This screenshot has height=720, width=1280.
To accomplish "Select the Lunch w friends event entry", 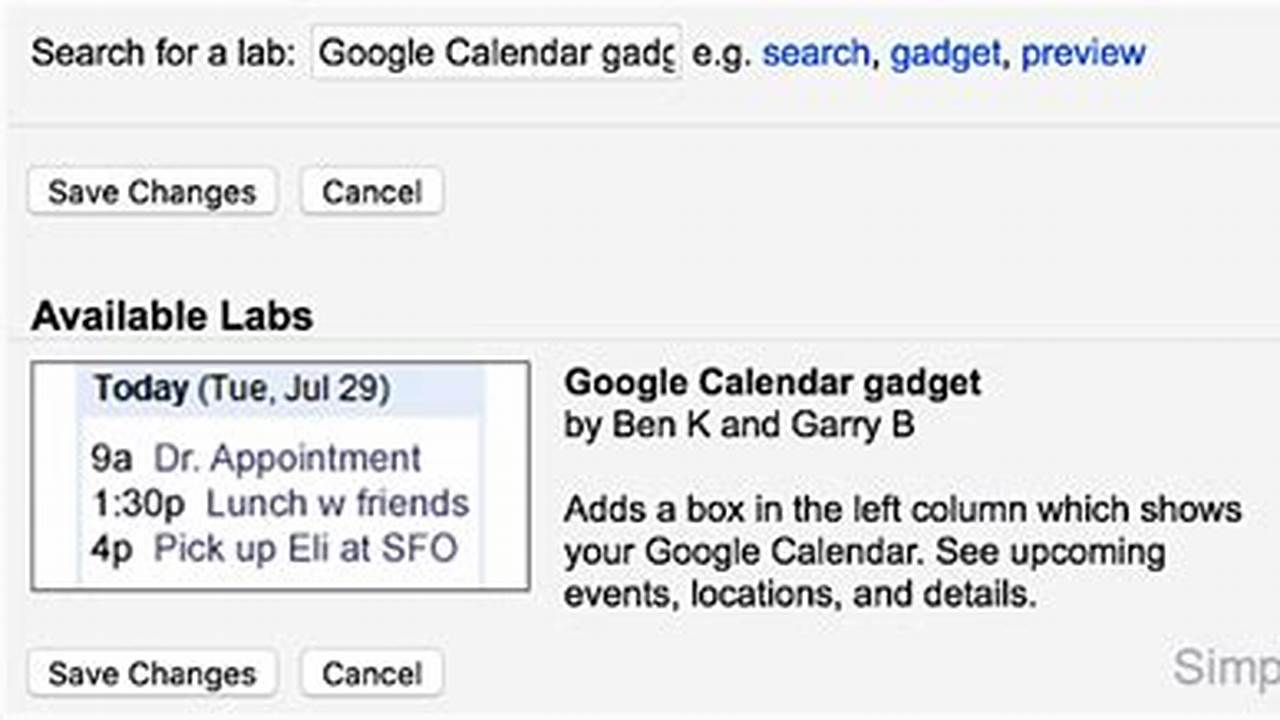I will point(339,504).
